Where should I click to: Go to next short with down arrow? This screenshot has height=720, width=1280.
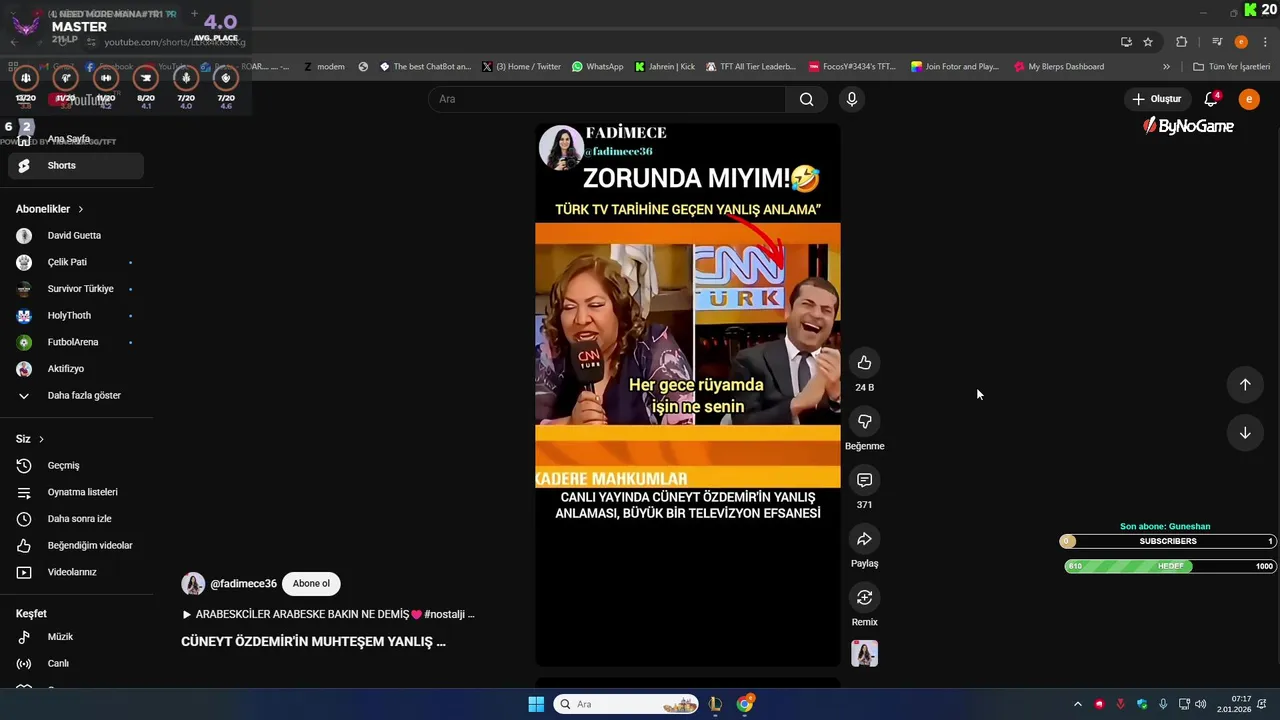pyautogui.click(x=1245, y=433)
